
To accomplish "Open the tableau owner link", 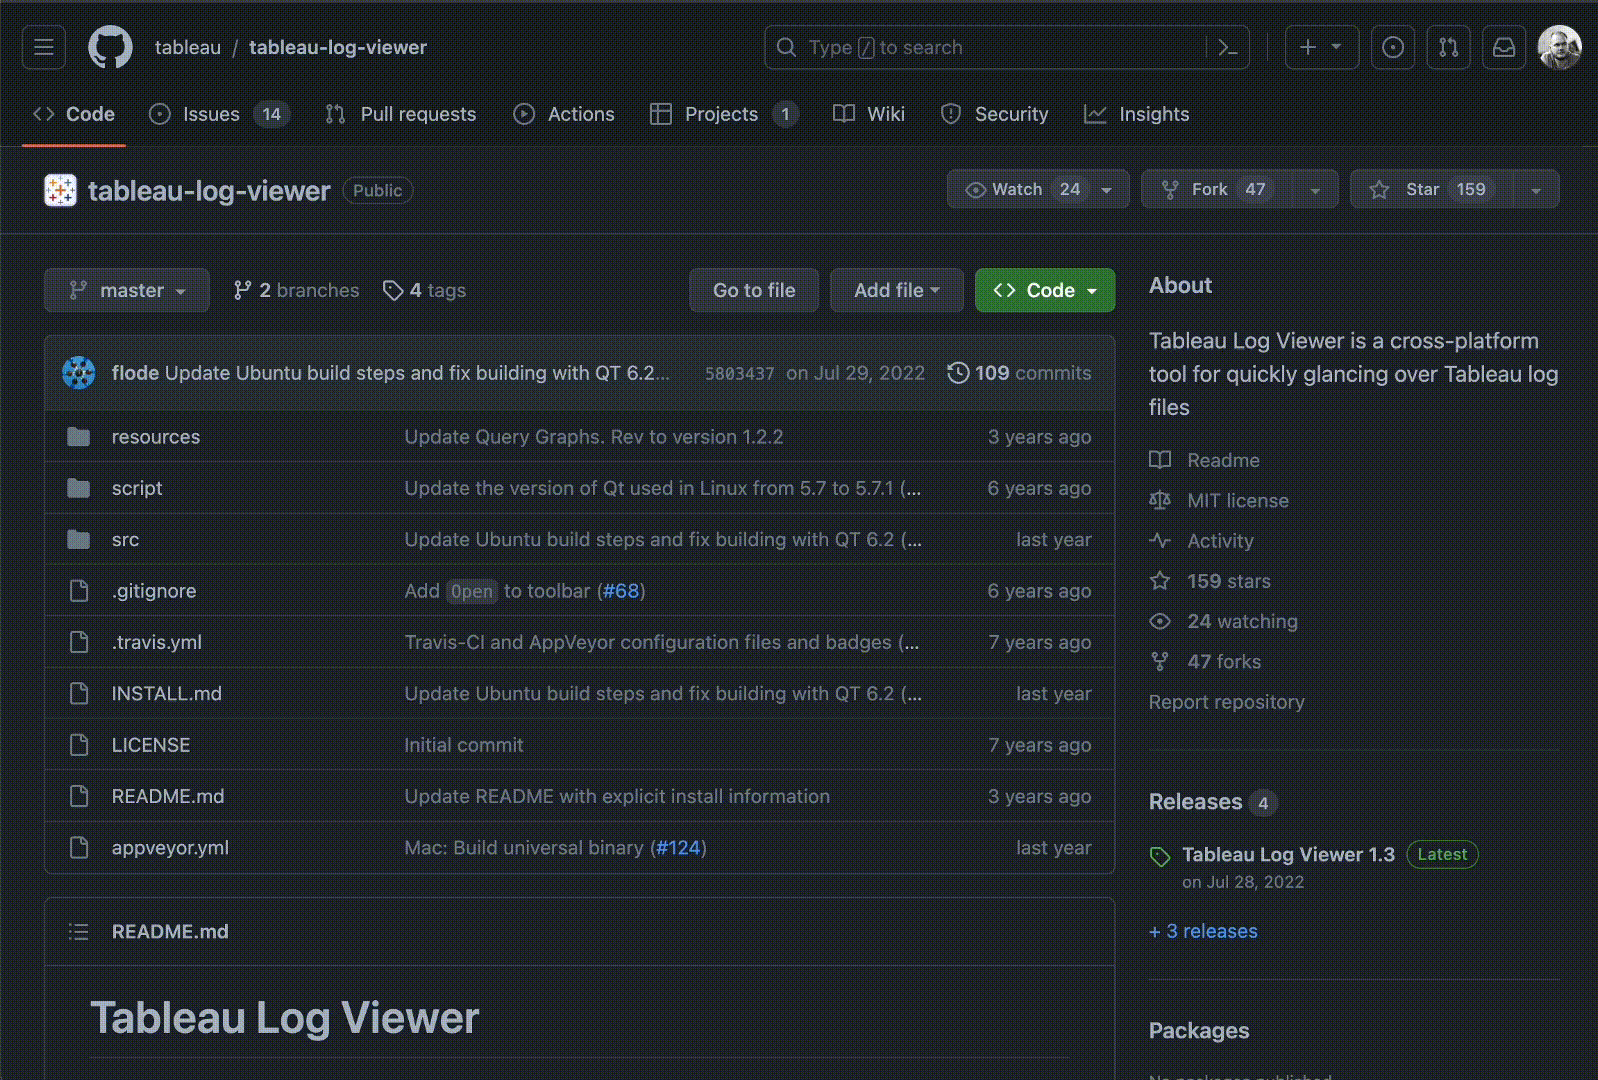I will point(188,47).
